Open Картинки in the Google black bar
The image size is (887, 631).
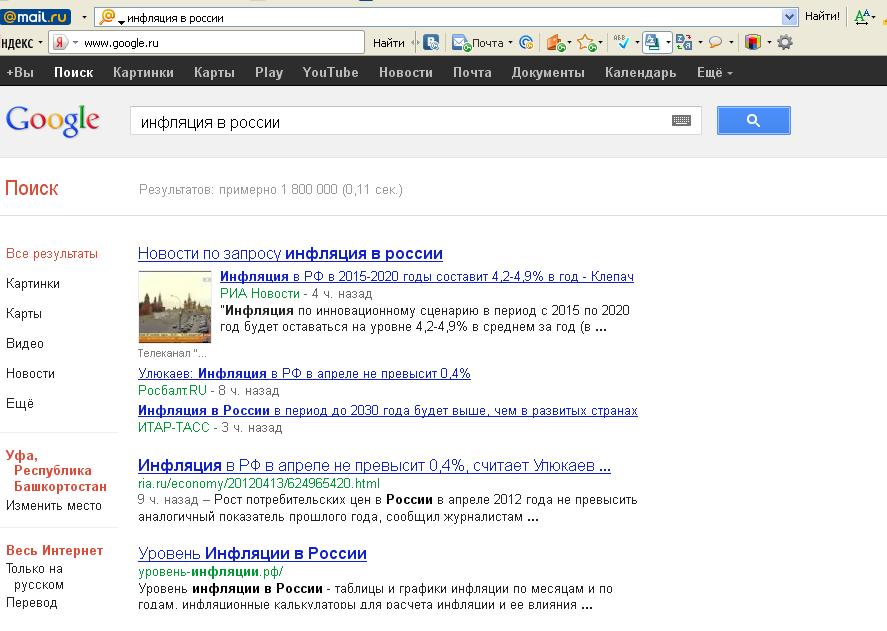coord(143,73)
